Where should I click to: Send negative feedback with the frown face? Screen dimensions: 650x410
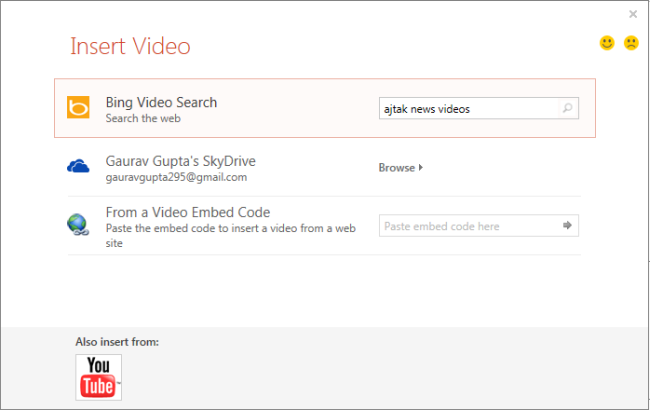coord(631,43)
